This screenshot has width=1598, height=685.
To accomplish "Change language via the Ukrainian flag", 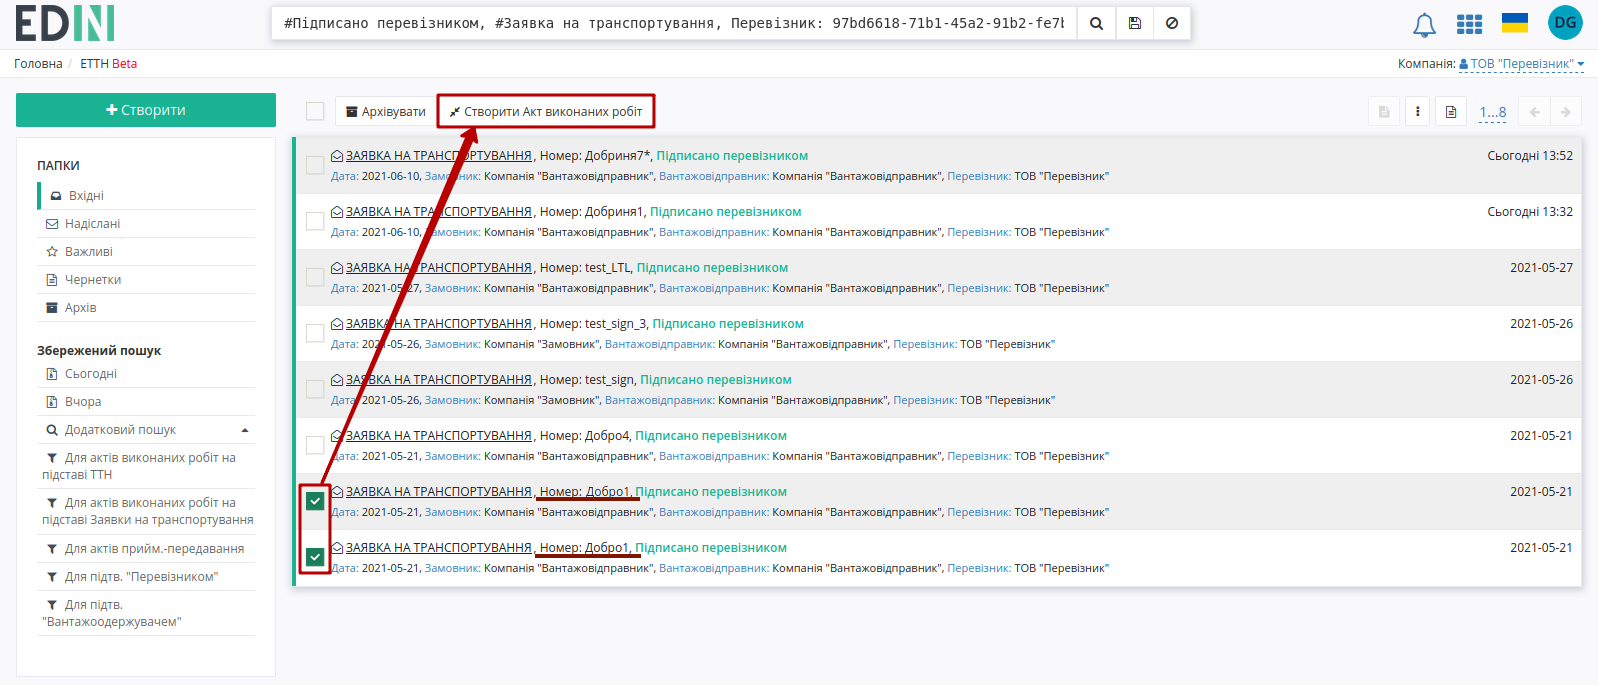I will 1515,23.
